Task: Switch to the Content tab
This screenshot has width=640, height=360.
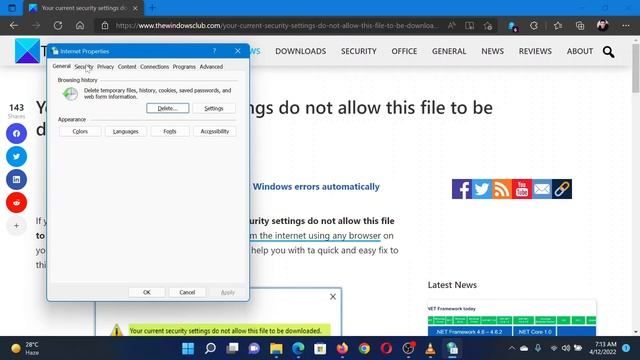Action: click(x=127, y=67)
